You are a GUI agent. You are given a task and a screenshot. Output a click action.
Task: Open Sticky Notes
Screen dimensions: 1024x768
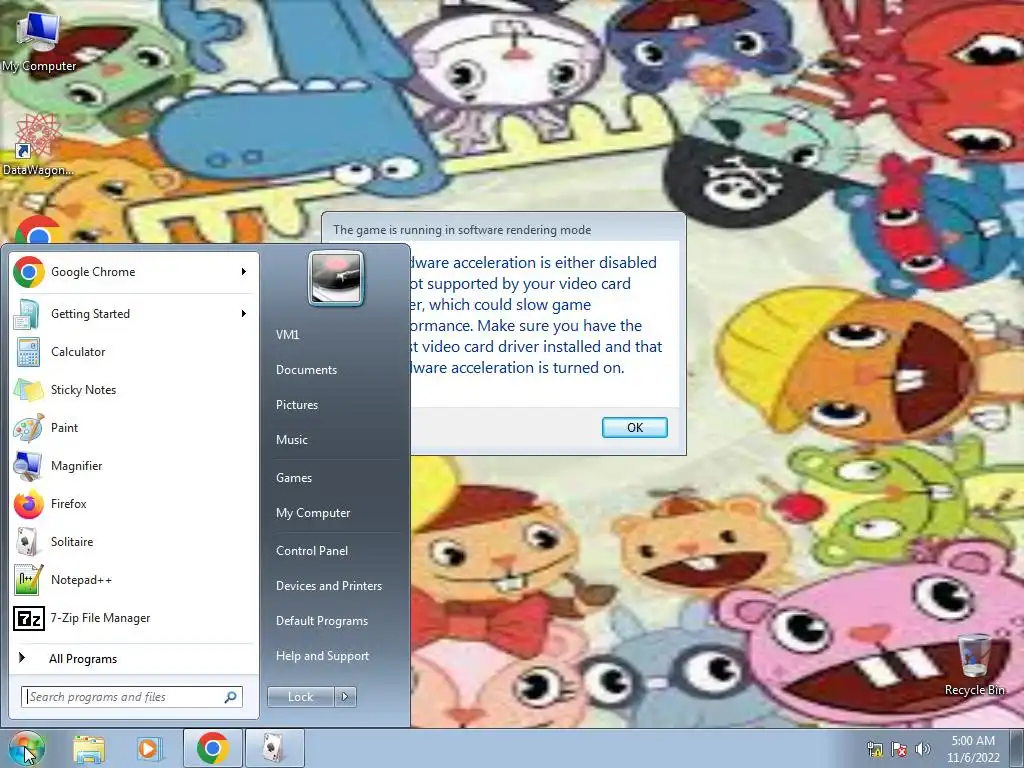tap(134, 390)
